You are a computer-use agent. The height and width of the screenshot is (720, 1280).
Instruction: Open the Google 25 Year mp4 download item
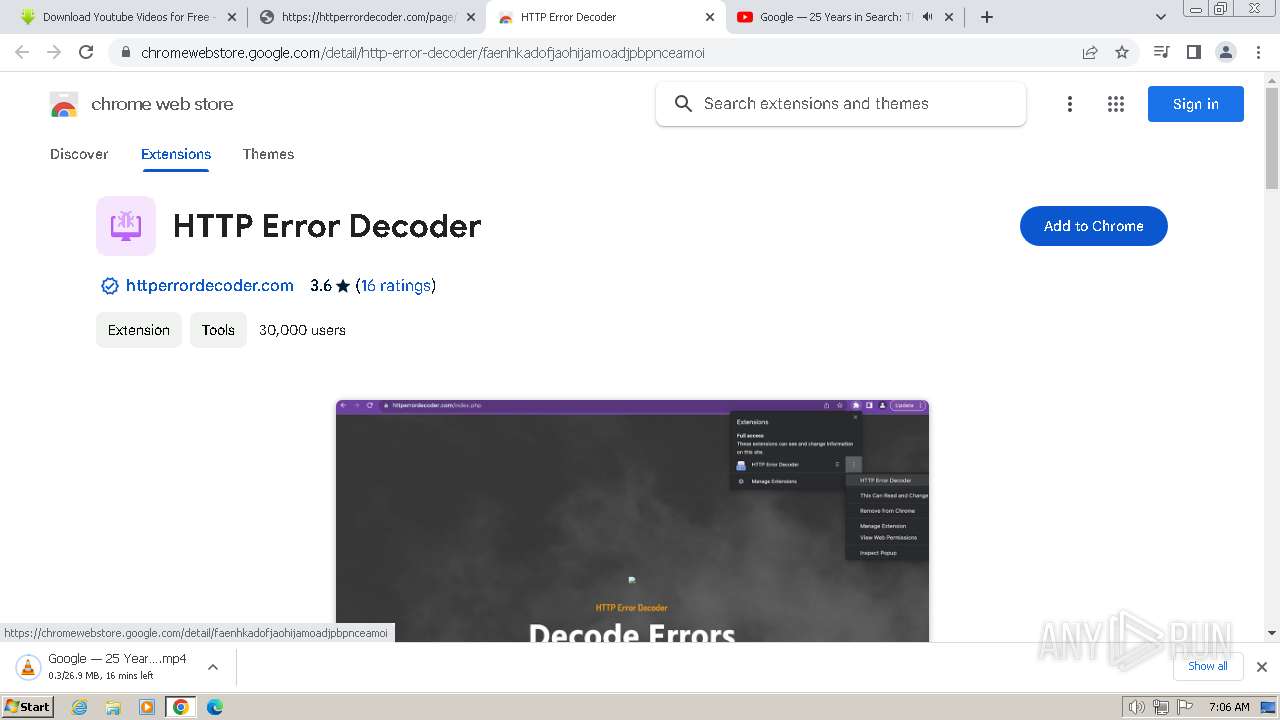118,666
